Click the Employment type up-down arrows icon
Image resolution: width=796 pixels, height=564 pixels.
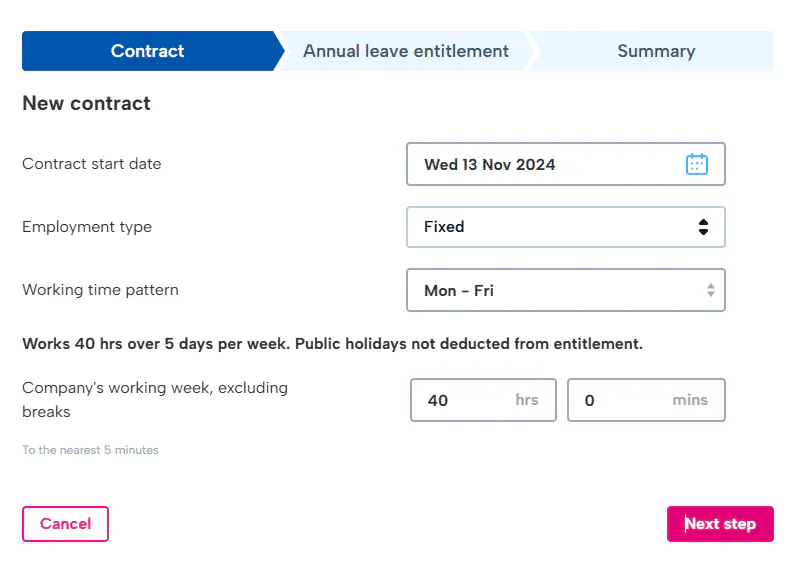coord(704,227)
